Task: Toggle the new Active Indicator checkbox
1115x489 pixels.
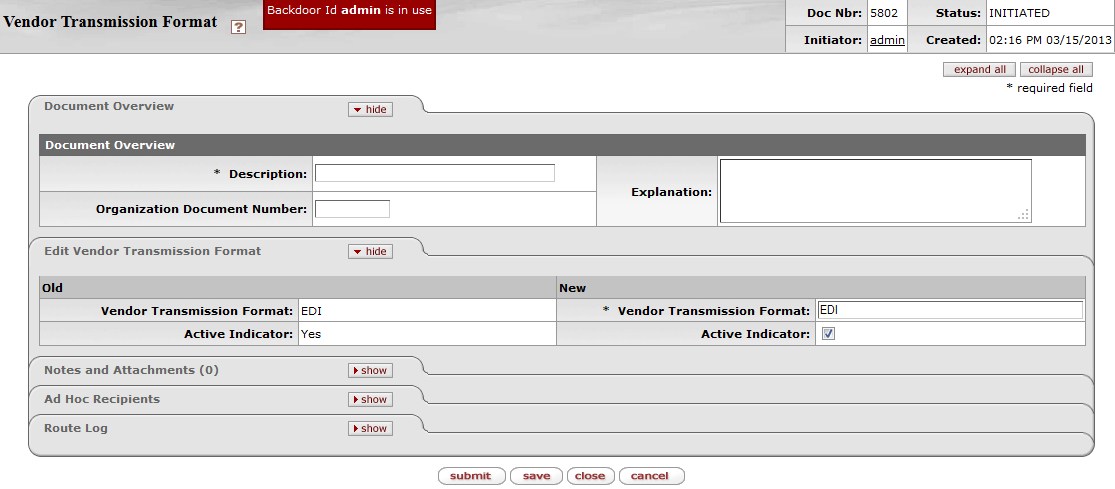Action: (x=828, y=334)
